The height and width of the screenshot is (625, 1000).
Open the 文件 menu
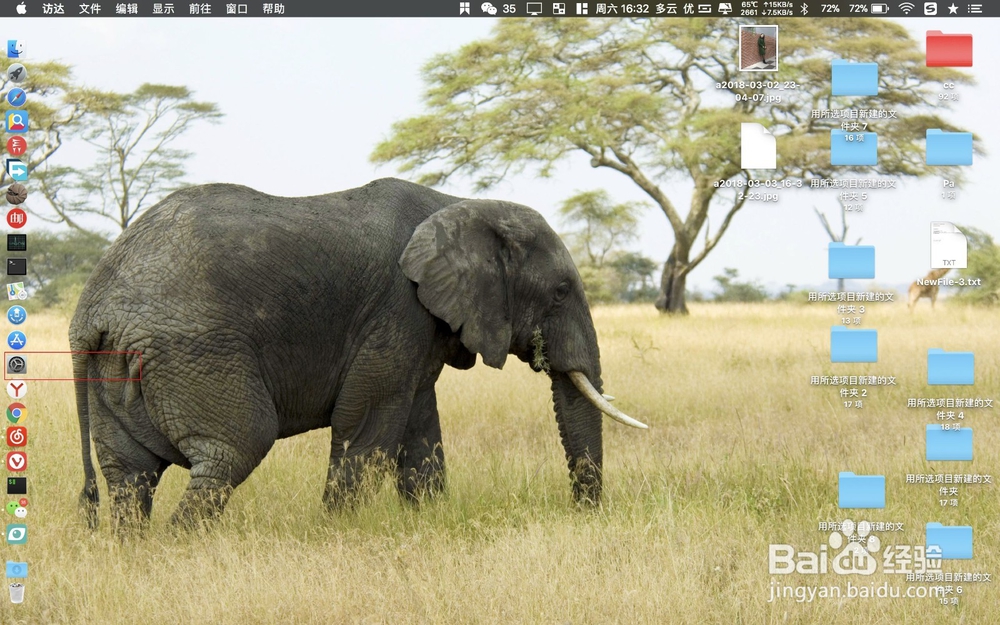pyautogui.click(x=90, y=8)
